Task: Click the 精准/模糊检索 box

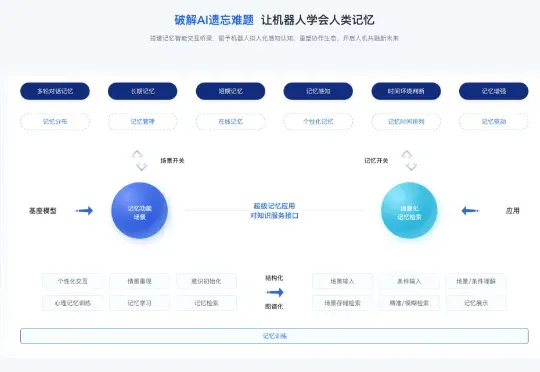Action: pyautogui.click(x=409, y=303)
